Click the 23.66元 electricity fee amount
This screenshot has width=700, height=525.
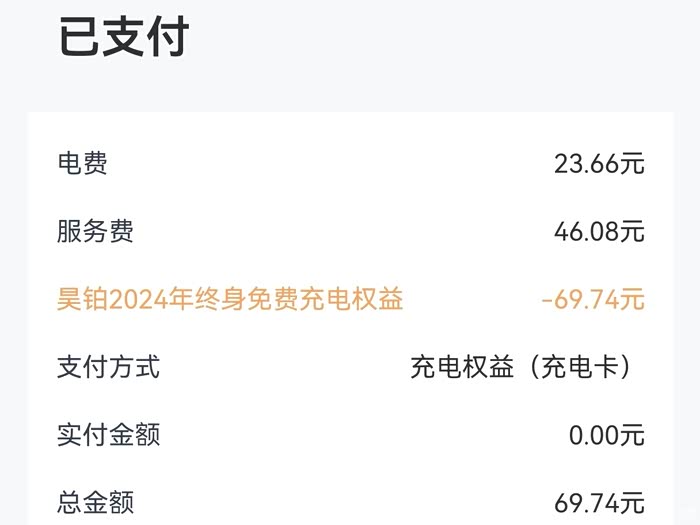point(599,163)
